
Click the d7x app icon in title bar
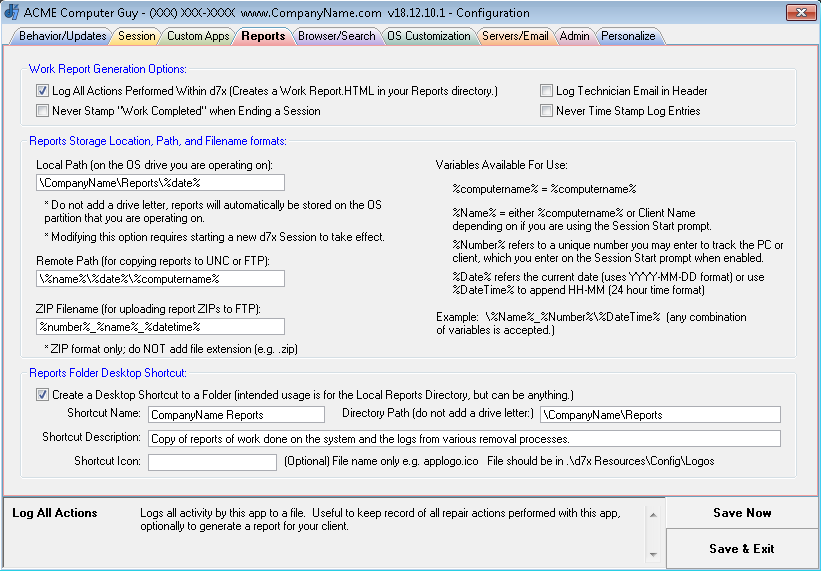pyautogui.click(x=12, y=12)
